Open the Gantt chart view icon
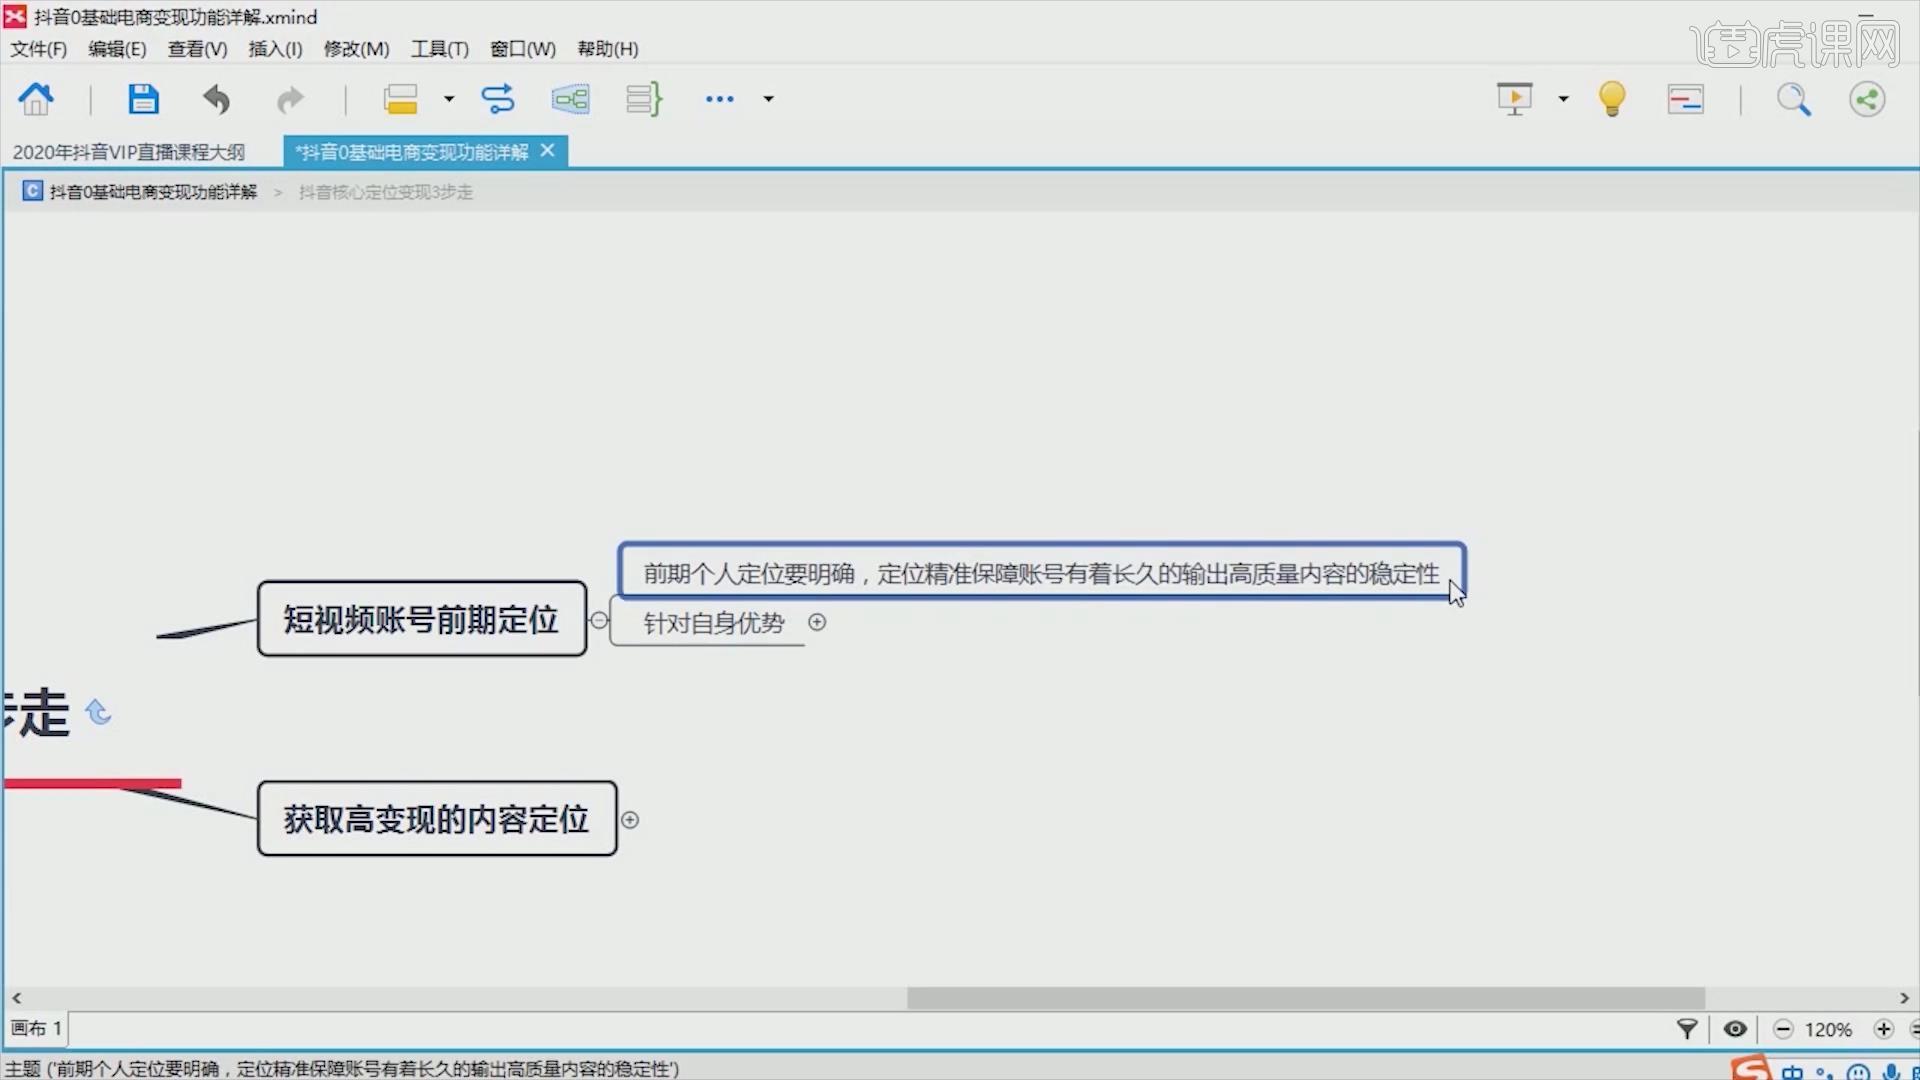The height and width of the screenshot is (1080, 1920). [x=1685, y=99]
